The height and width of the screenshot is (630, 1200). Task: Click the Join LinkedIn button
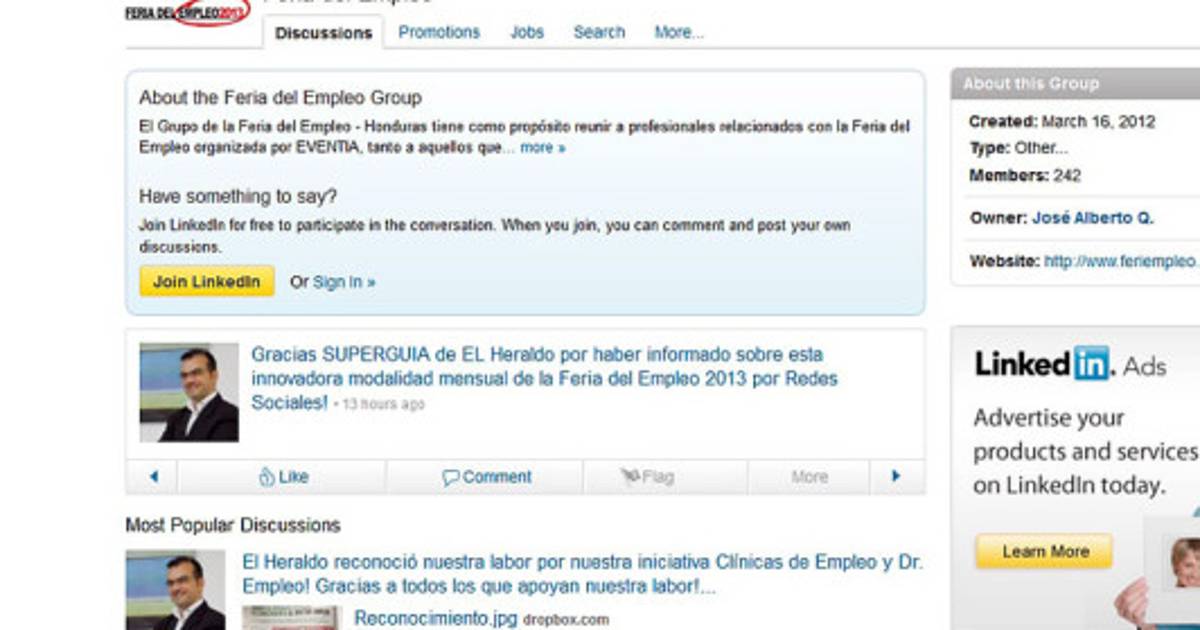point(207,281)
